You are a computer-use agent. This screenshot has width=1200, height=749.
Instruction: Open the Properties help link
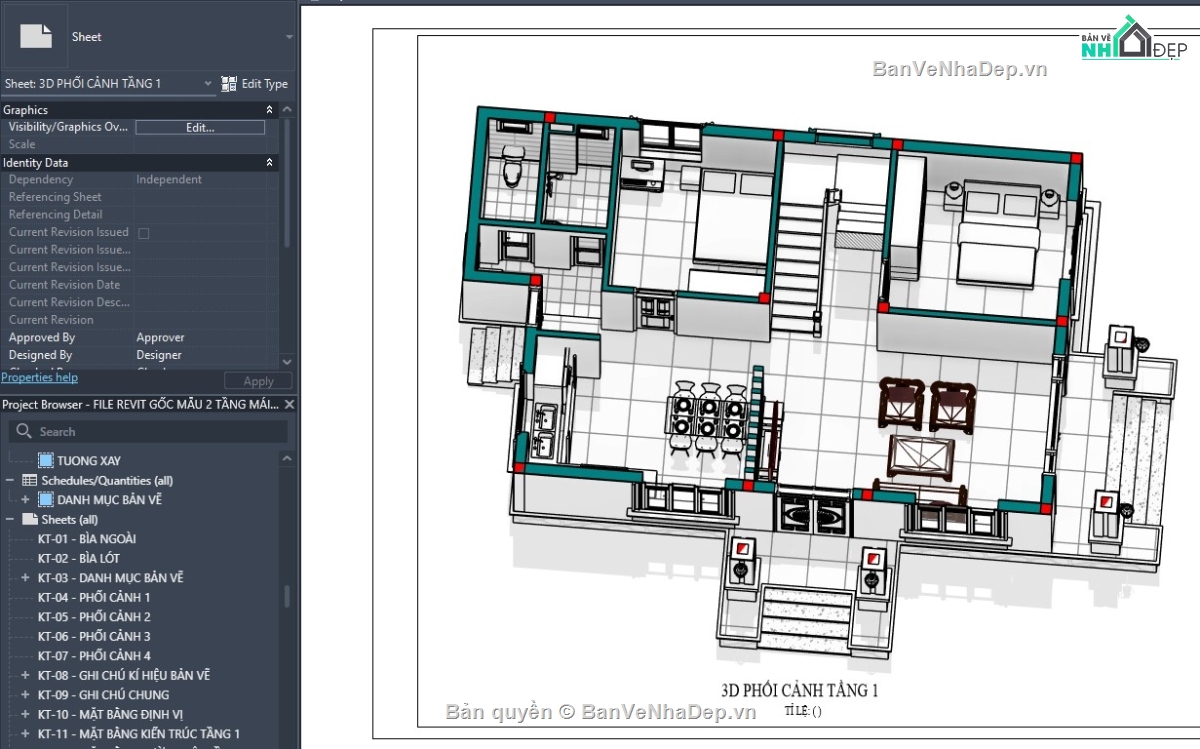(x=39, y=378)
